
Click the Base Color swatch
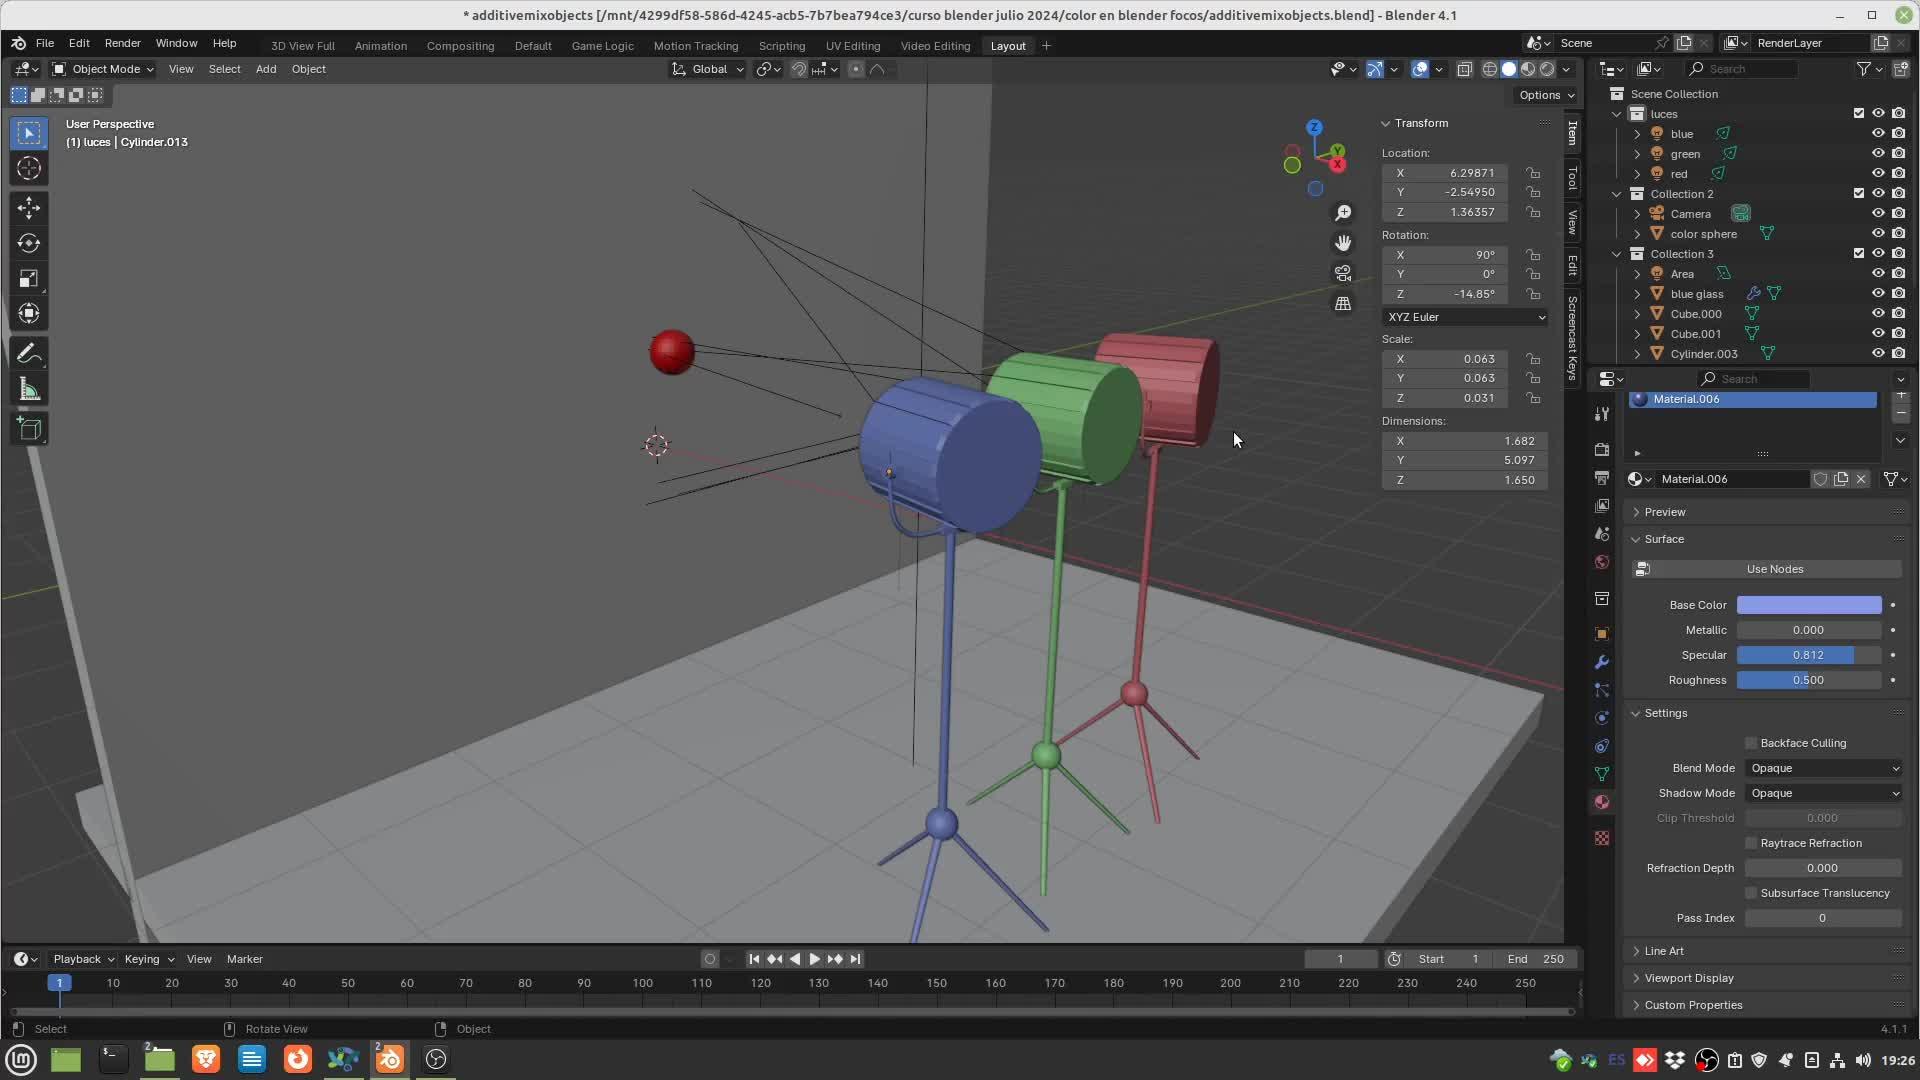[1808, 605]
